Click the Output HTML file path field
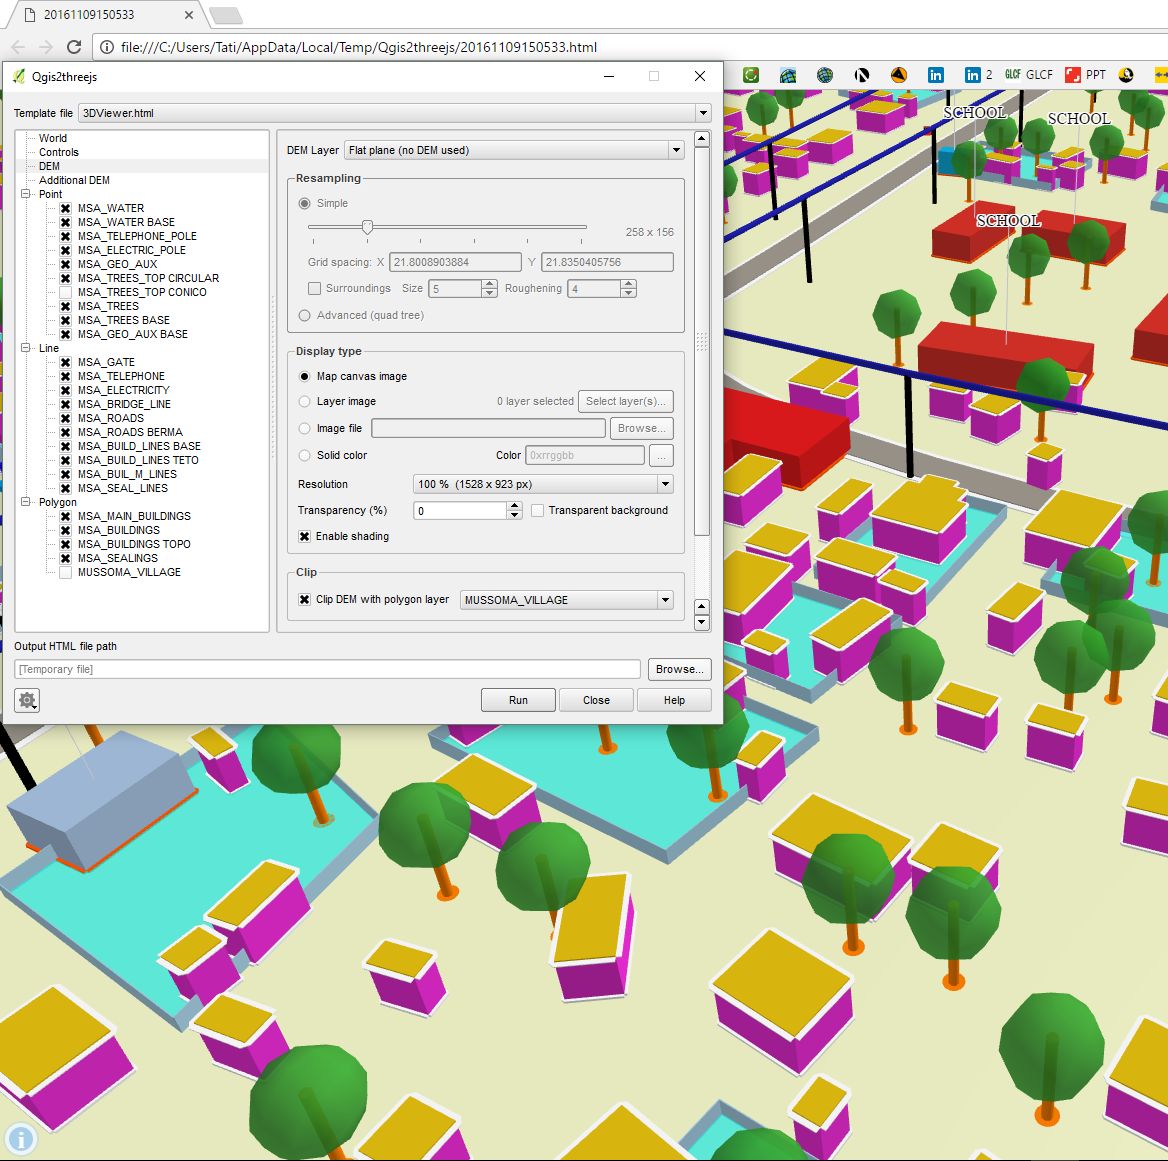Viewport: 1168px width, 1161px height. [327, 669]
